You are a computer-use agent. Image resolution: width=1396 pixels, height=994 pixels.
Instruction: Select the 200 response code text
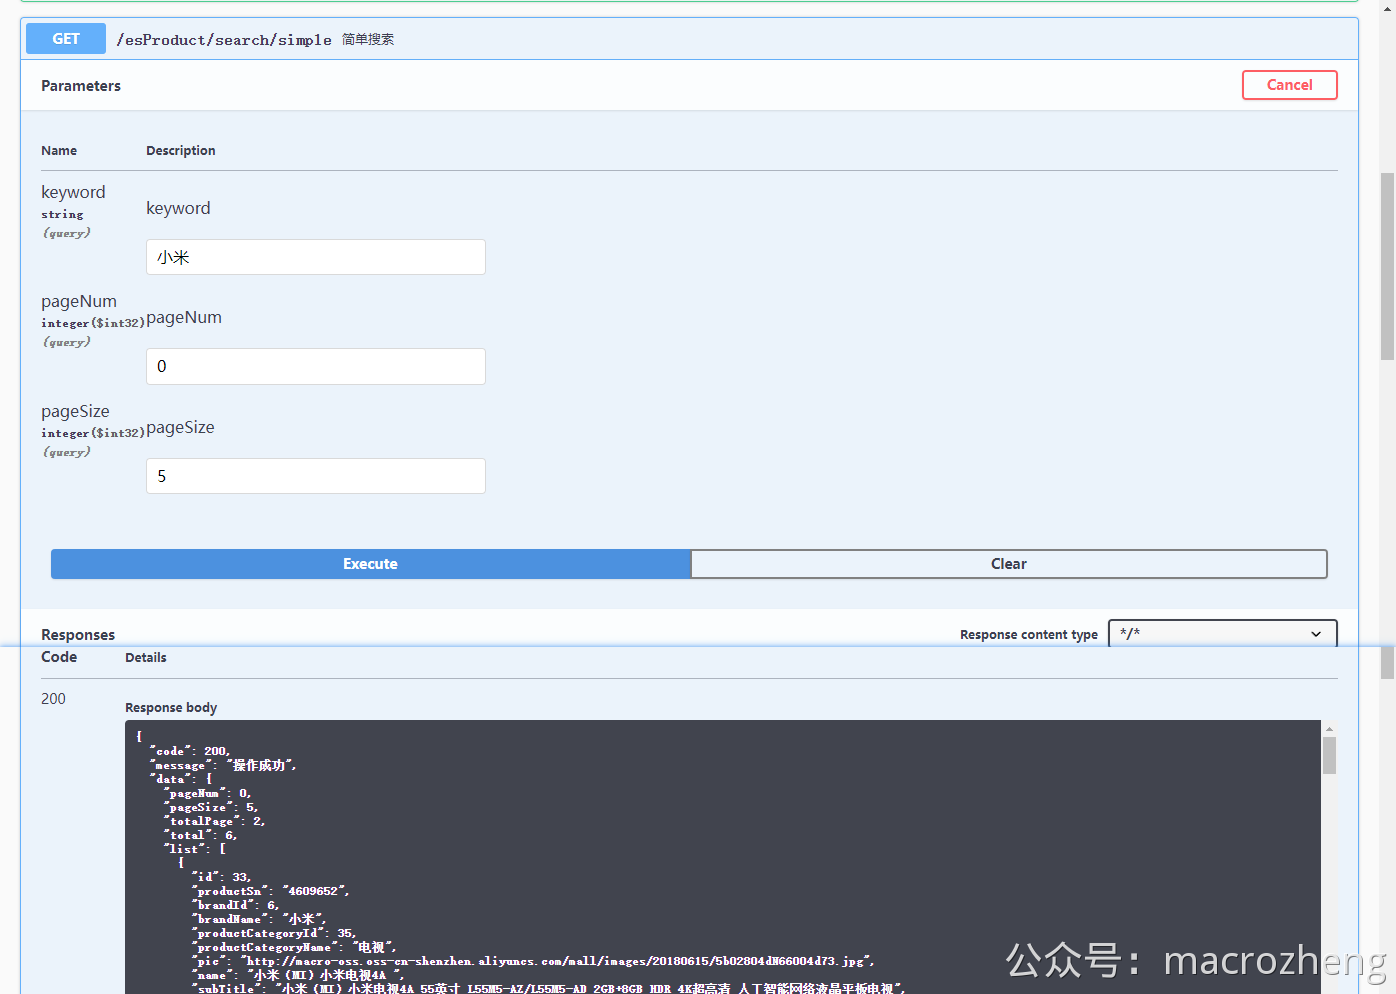point(53,699)
